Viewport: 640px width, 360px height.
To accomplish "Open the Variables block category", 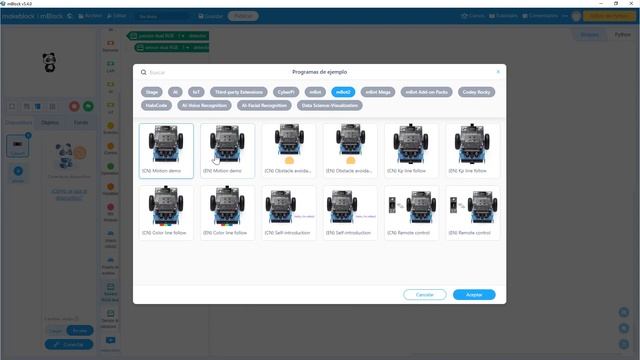I will [x=110, y=189].
